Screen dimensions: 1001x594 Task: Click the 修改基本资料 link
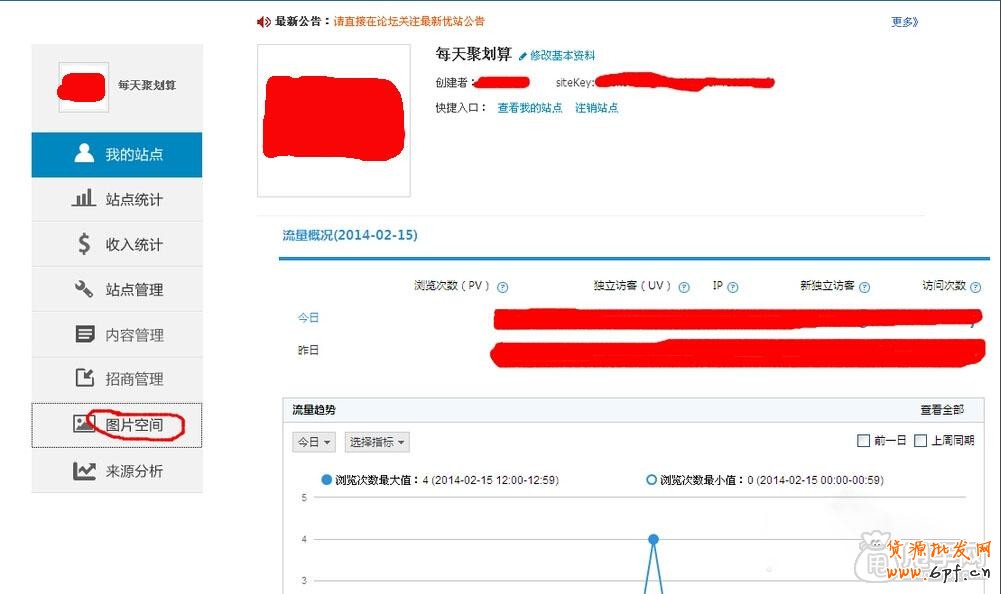tap(562, 56)
